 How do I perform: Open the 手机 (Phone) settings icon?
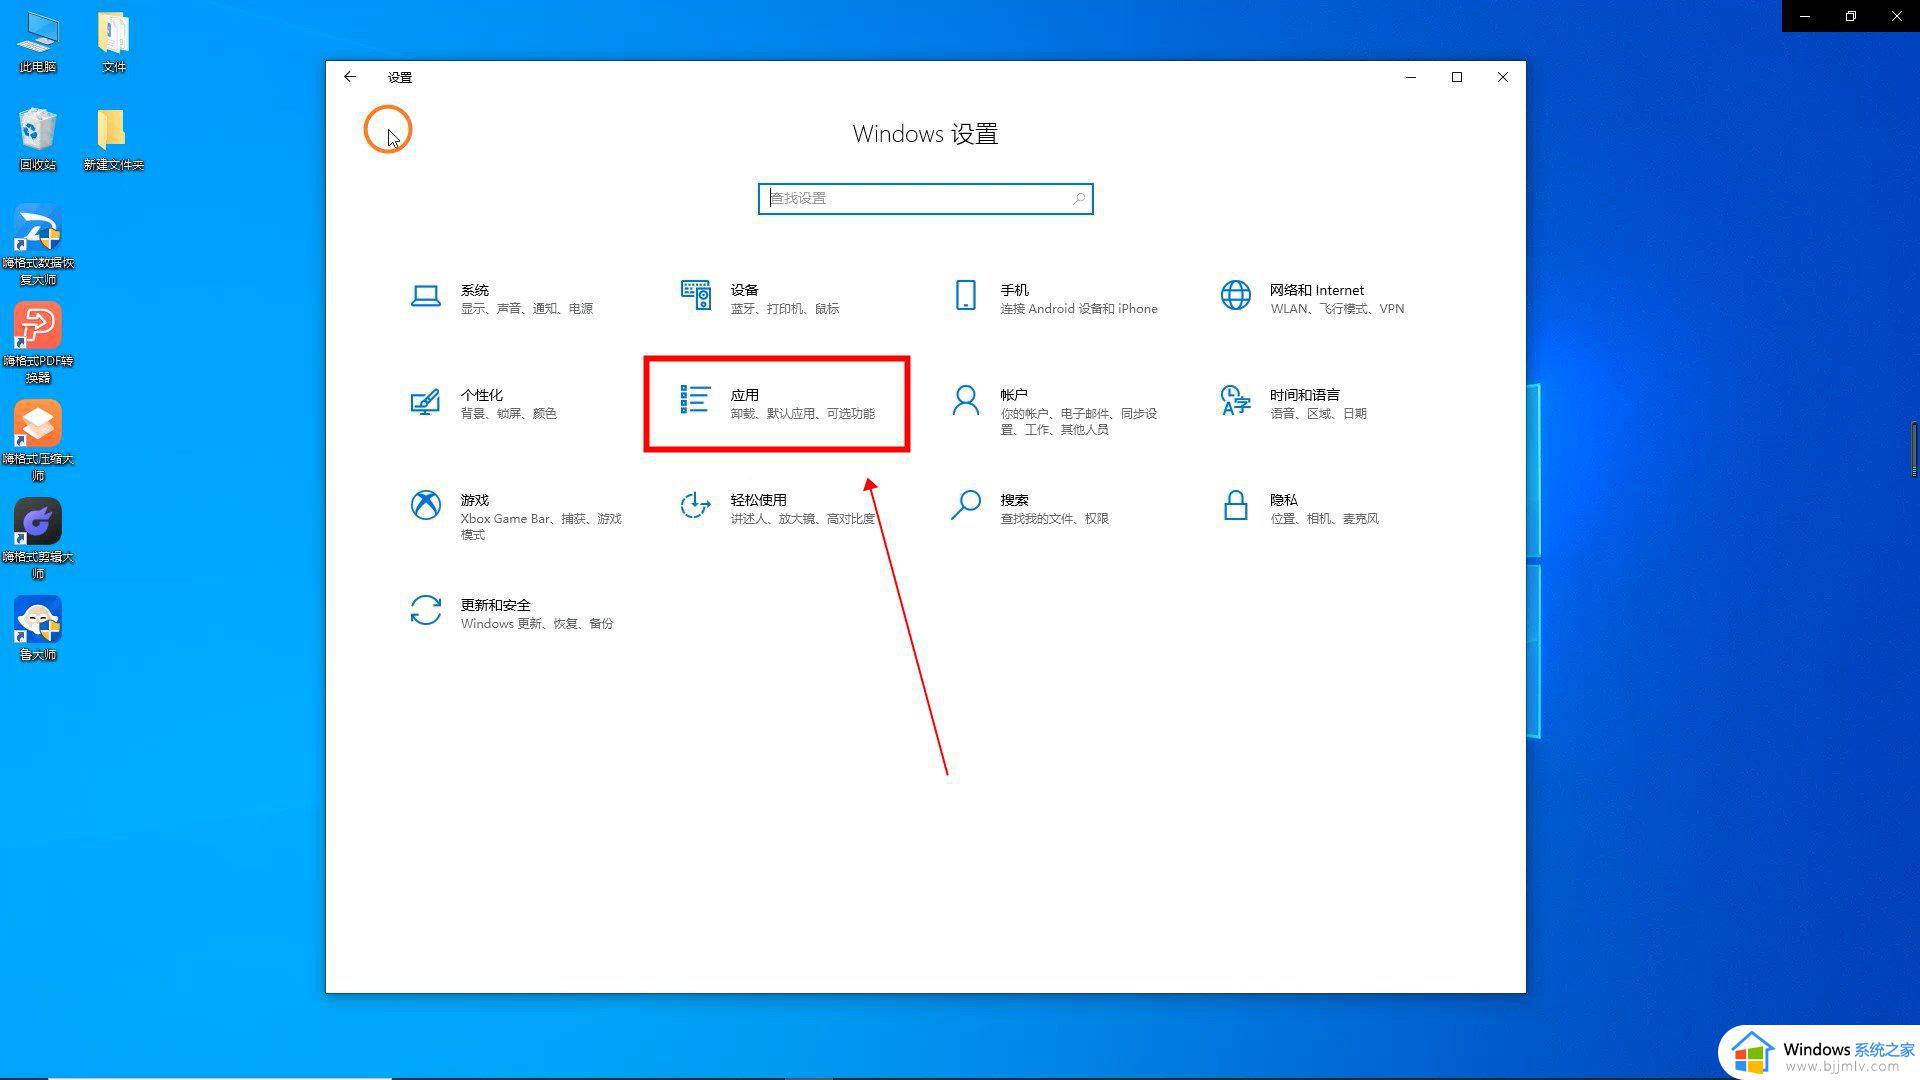pos(965,295)
